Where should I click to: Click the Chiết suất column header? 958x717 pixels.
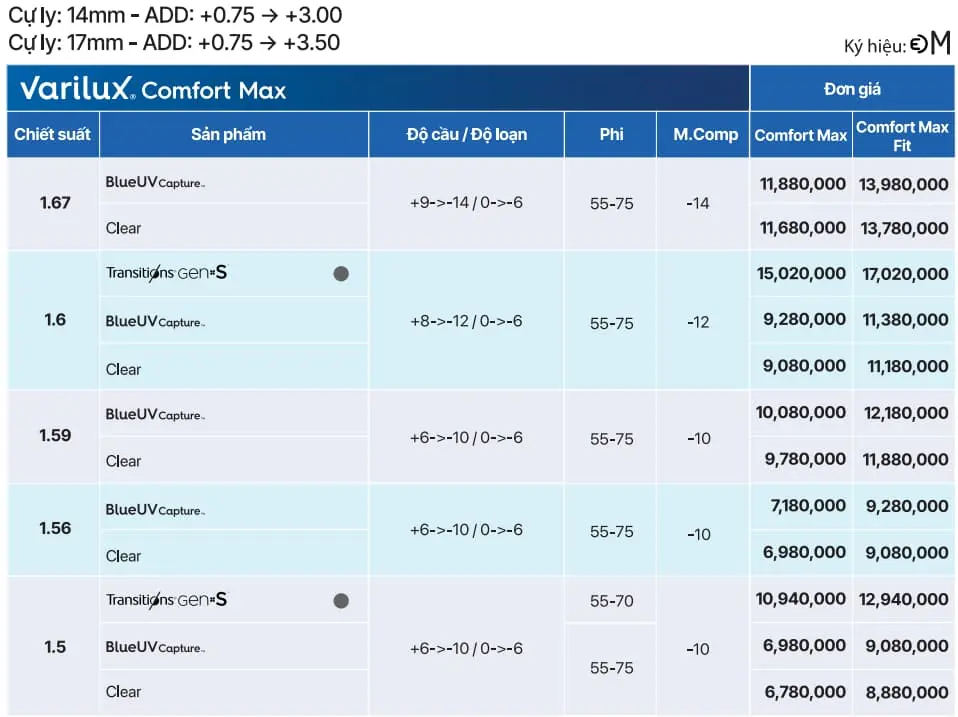tap(53, 135)
